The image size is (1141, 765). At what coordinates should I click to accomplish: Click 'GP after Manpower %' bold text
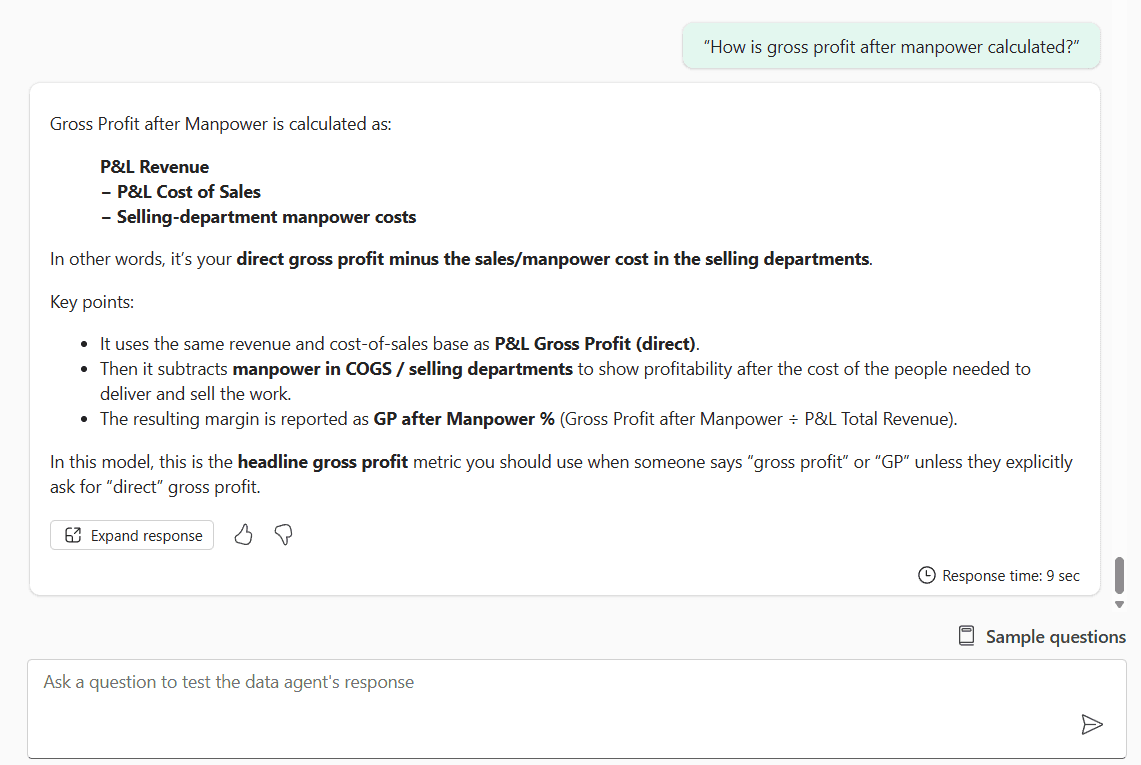pos(464,419)
